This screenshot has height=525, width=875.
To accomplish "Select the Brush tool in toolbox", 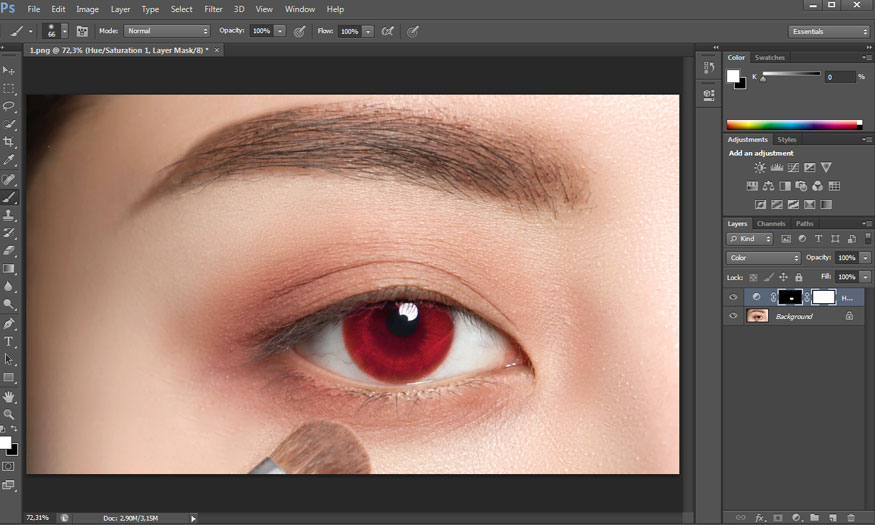I will pyautogui.click(x=8, y=197).
